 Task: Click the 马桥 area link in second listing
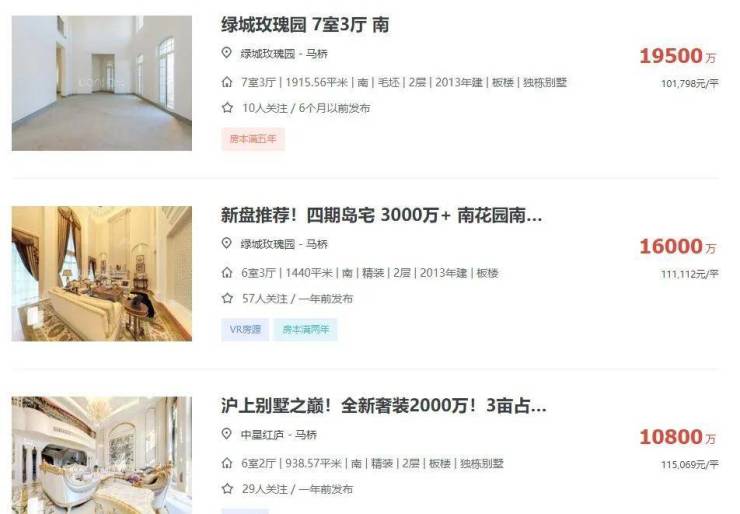pyautogui.click(x=317, y=244)
